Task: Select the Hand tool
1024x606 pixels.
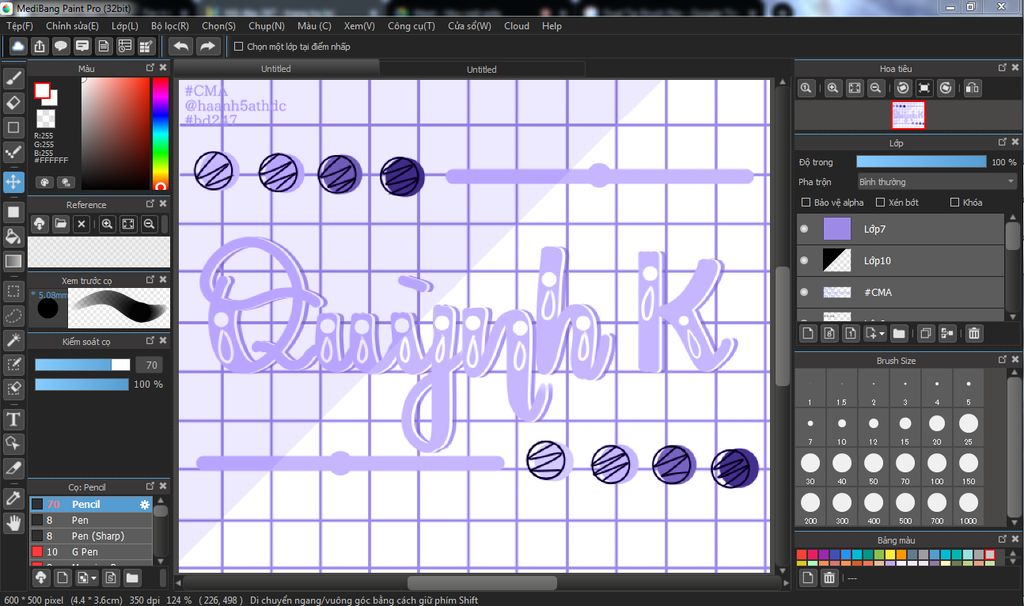Action: coord(13,523)
